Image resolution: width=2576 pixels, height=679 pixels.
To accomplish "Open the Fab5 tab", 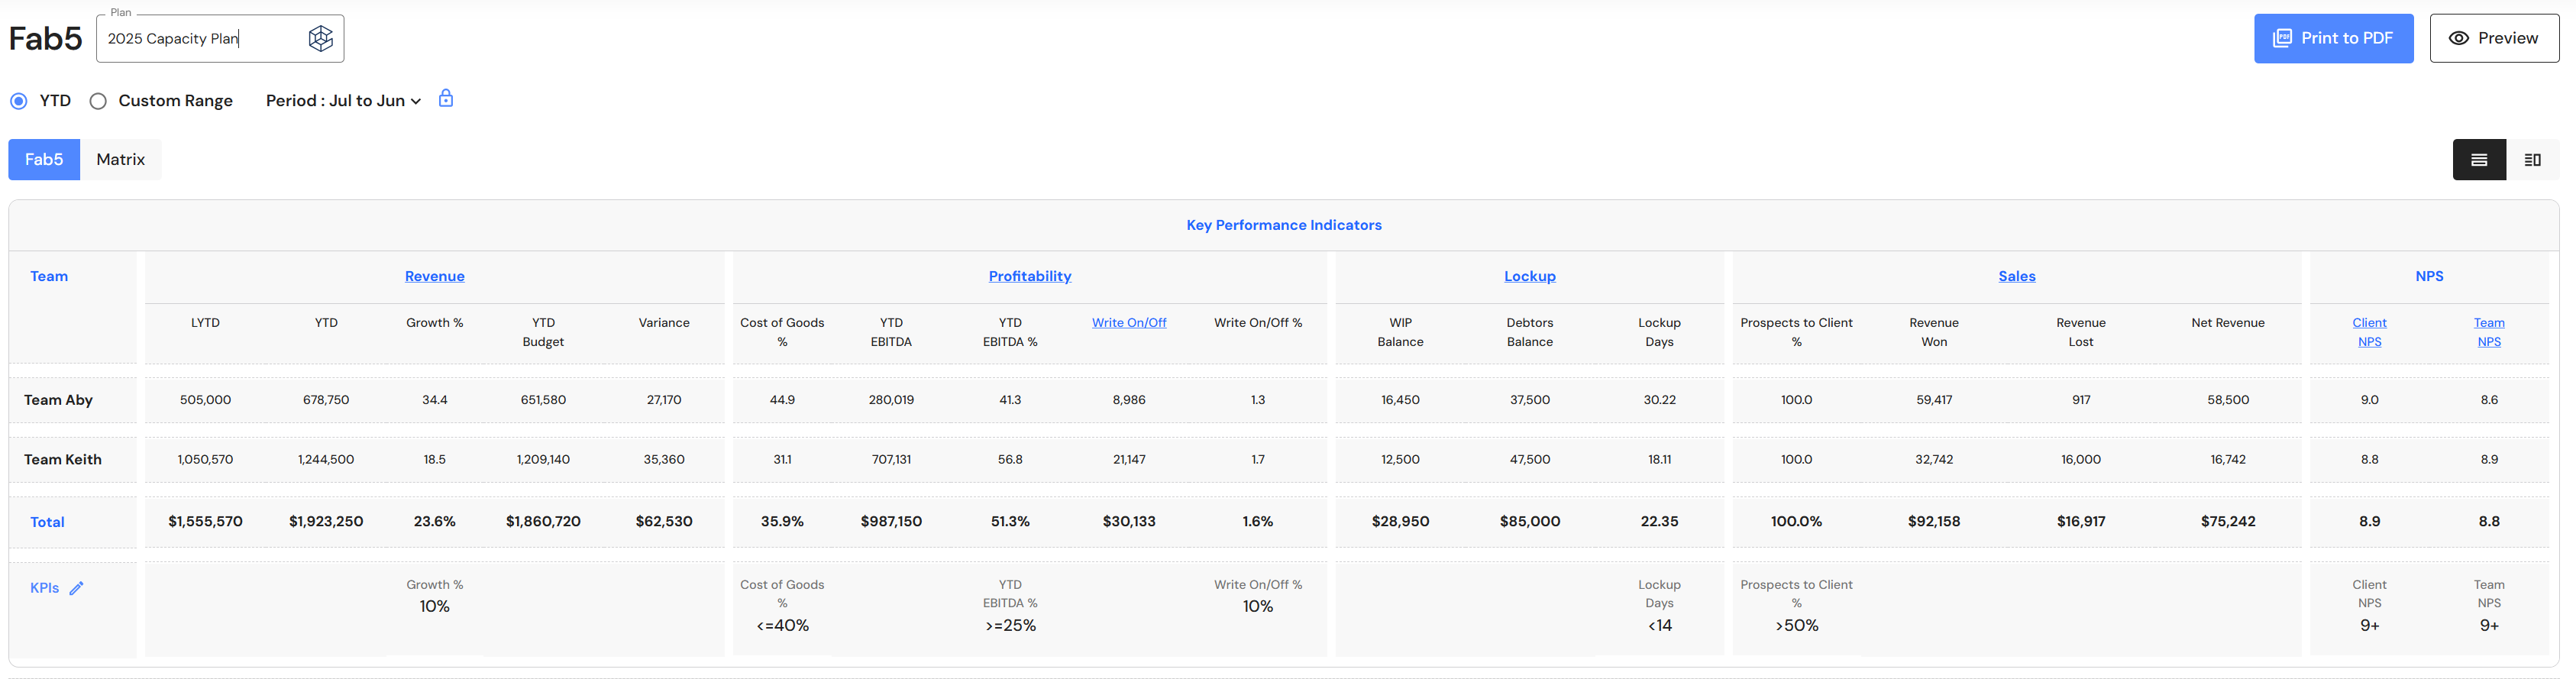I will click(44, 160).
